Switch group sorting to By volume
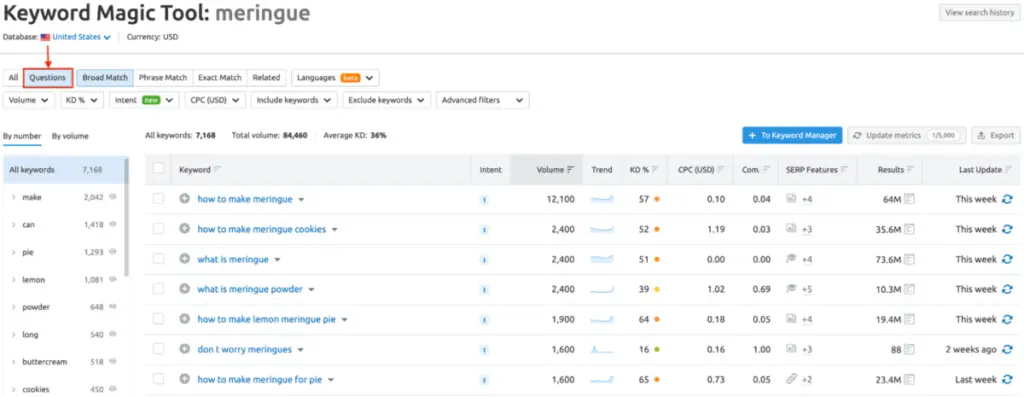 click(71, 136)
